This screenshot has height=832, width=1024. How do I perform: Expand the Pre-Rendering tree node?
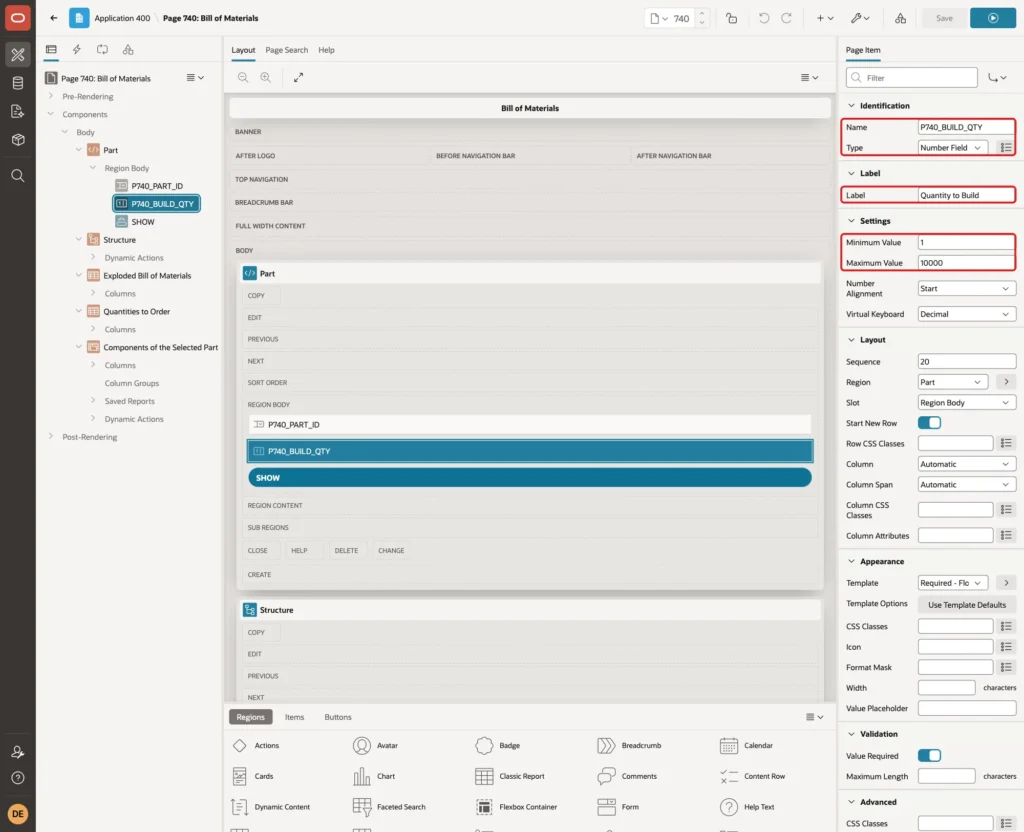[x=51, y=96]
